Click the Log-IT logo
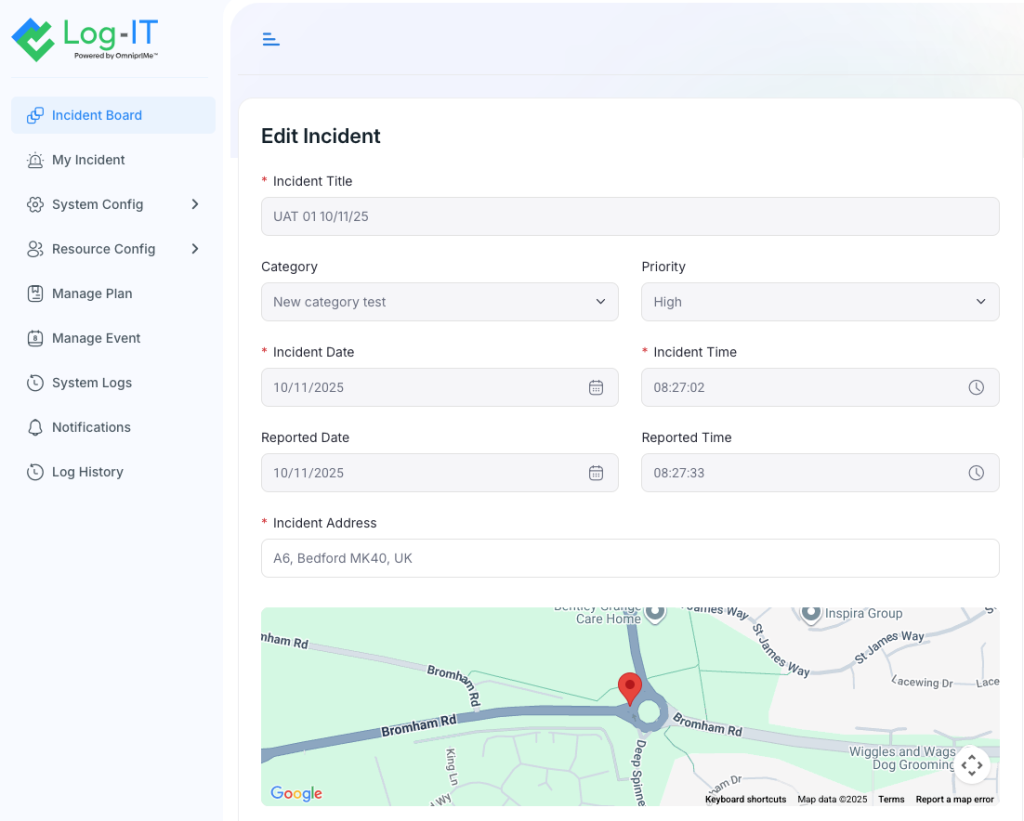 coord(83,39)
